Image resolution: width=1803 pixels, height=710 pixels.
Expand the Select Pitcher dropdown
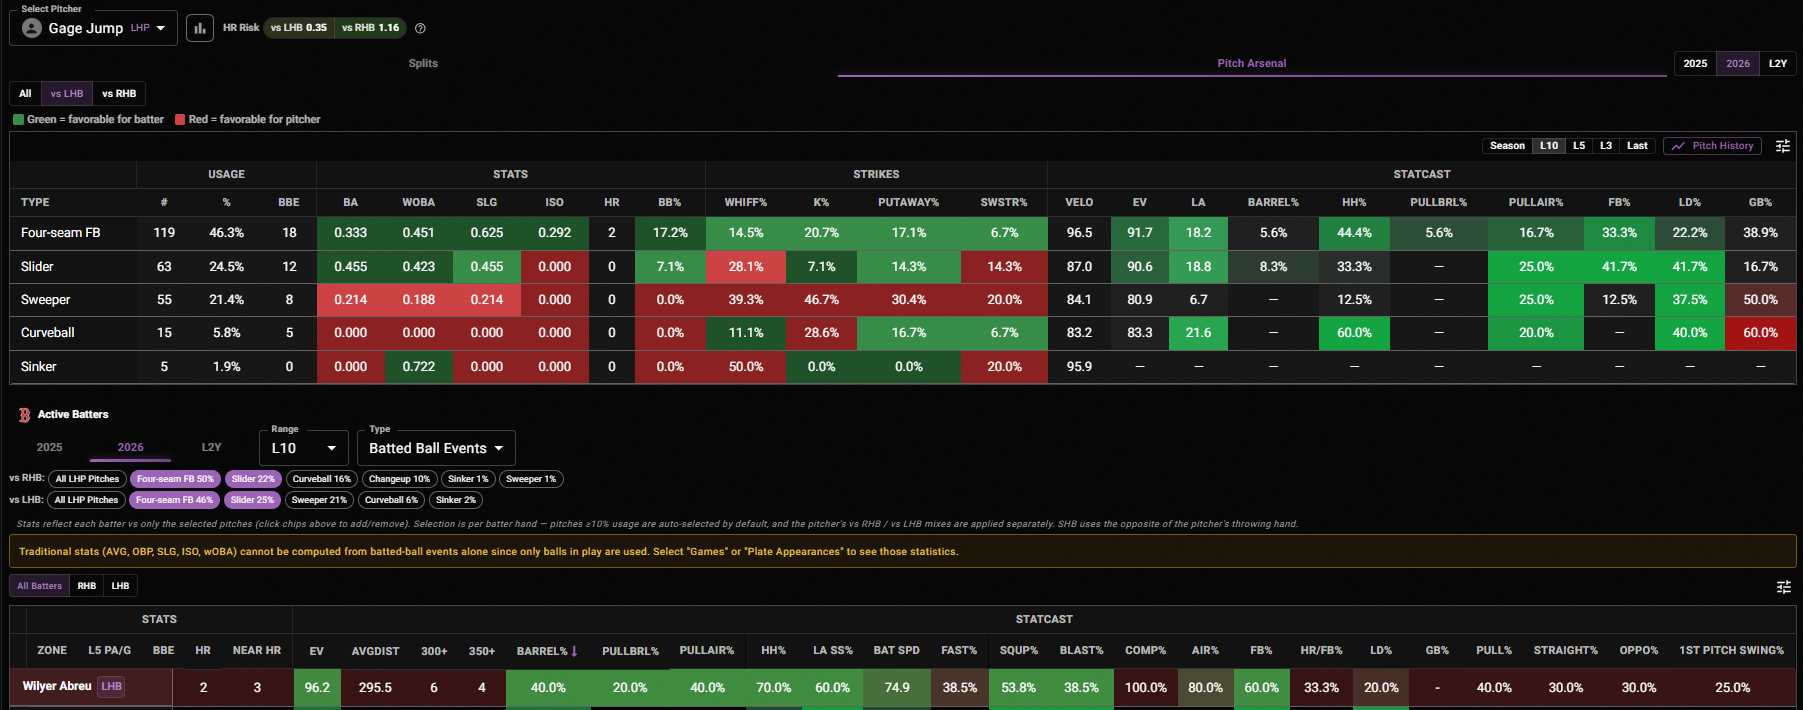(x=94, y=28)
